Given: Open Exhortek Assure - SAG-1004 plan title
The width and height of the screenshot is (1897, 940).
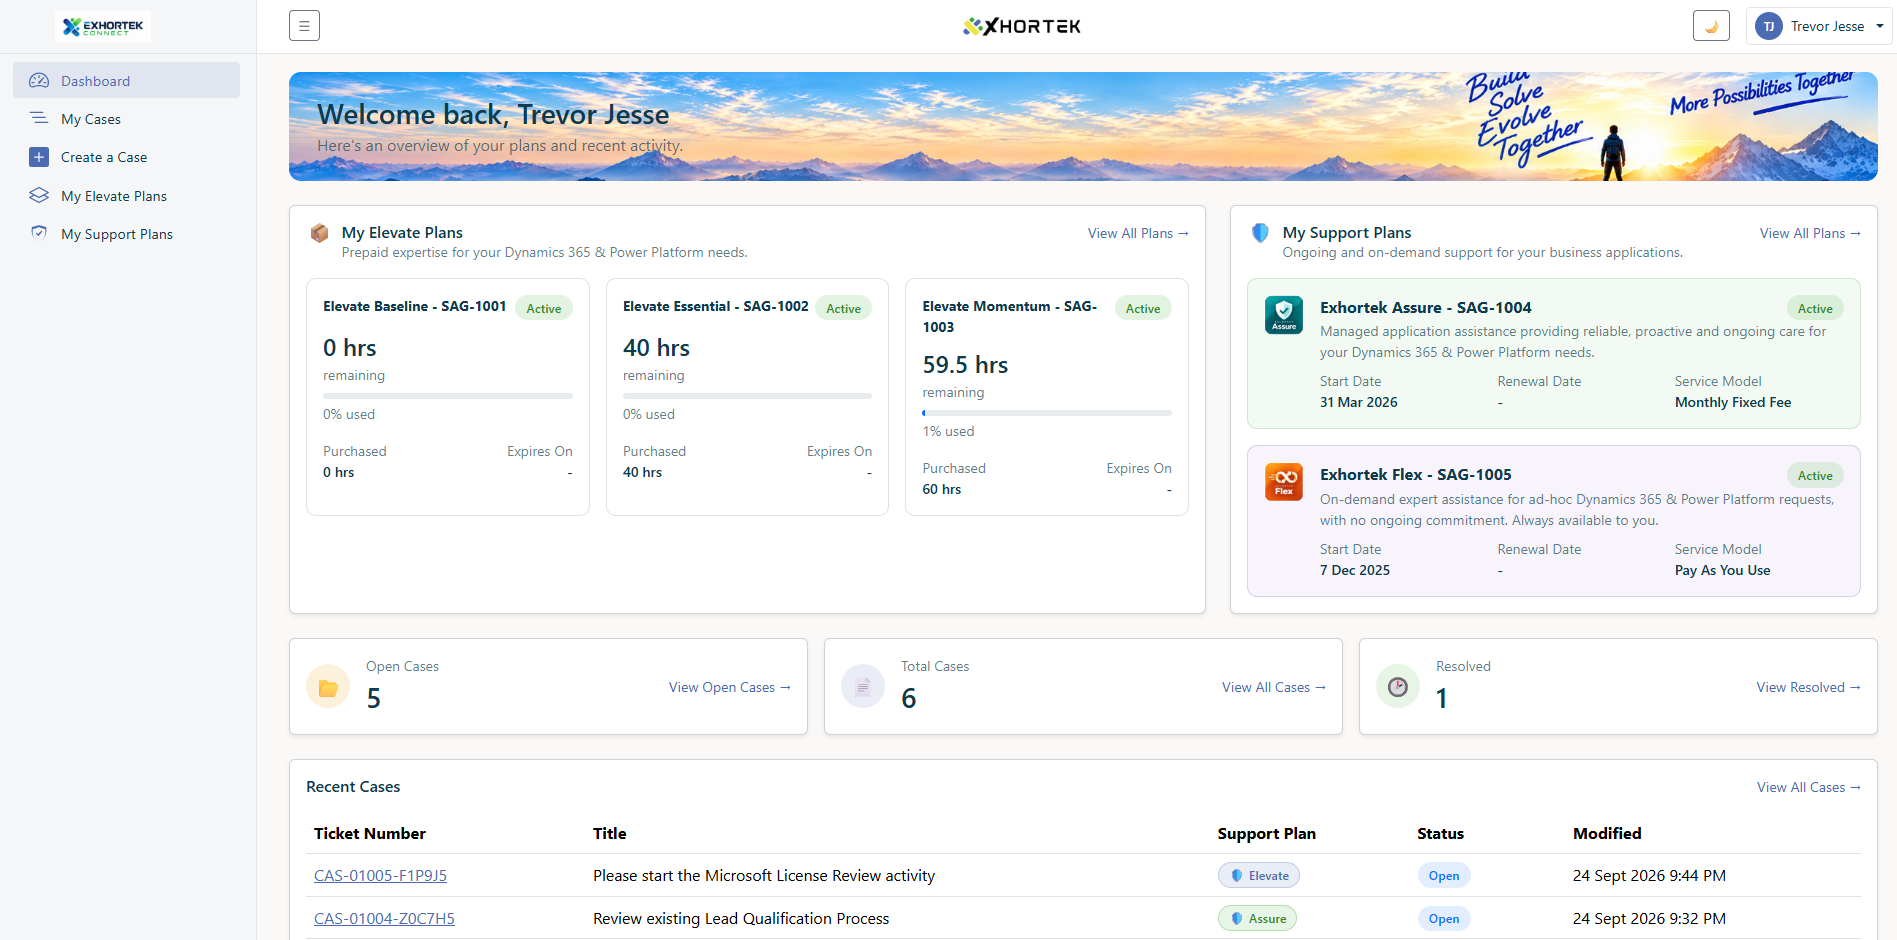Looking at the screenshot, I should pos(1426,308).
